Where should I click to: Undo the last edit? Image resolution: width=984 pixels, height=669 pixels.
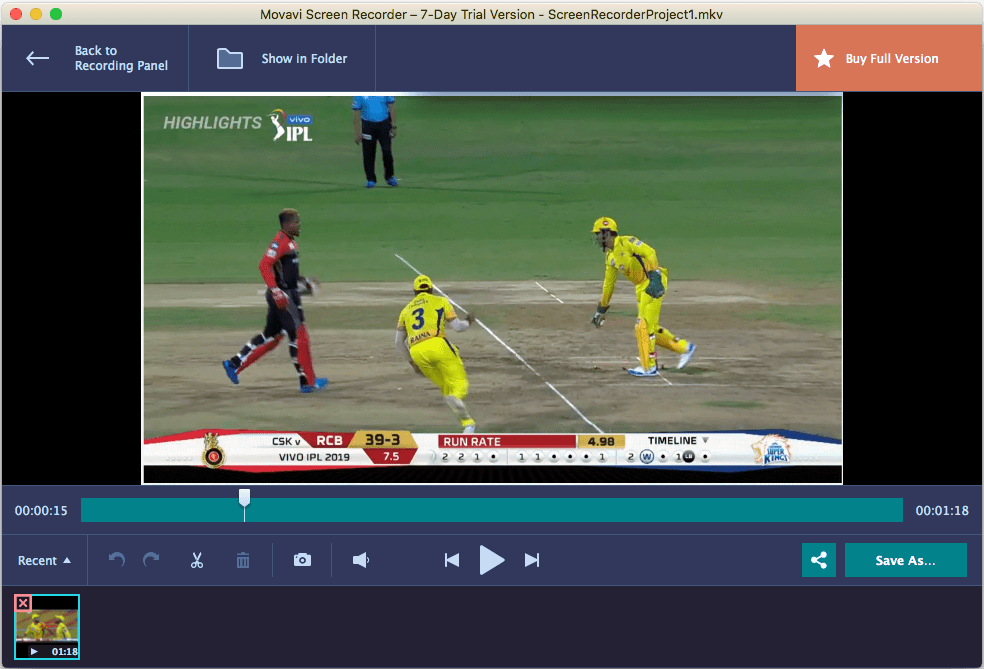[117, 560]
